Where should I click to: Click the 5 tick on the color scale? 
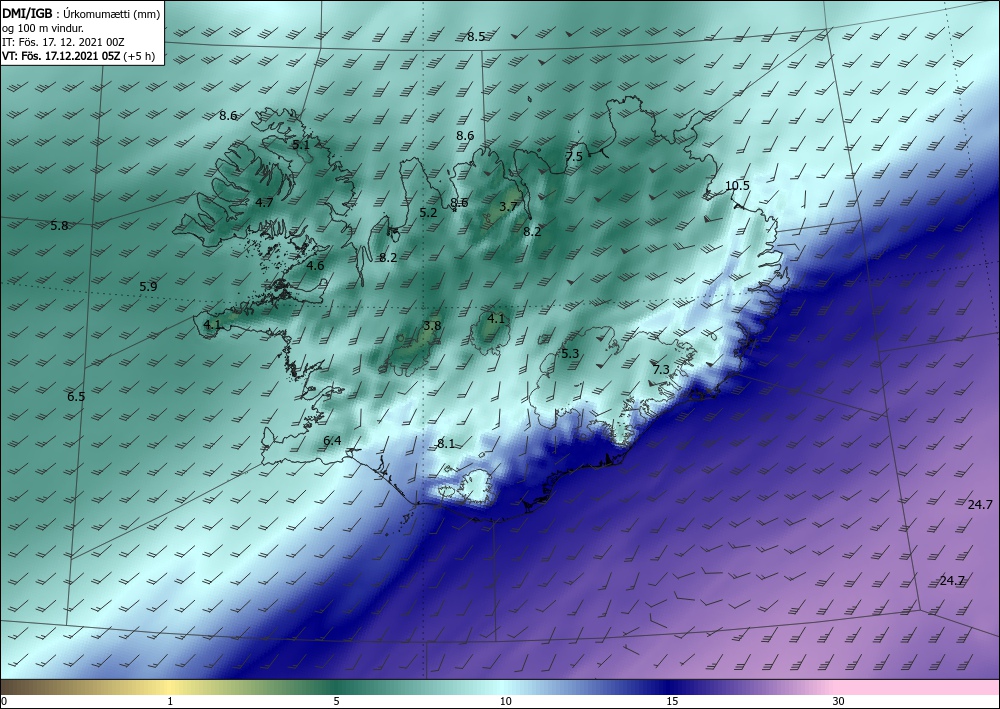pos(336,701)
